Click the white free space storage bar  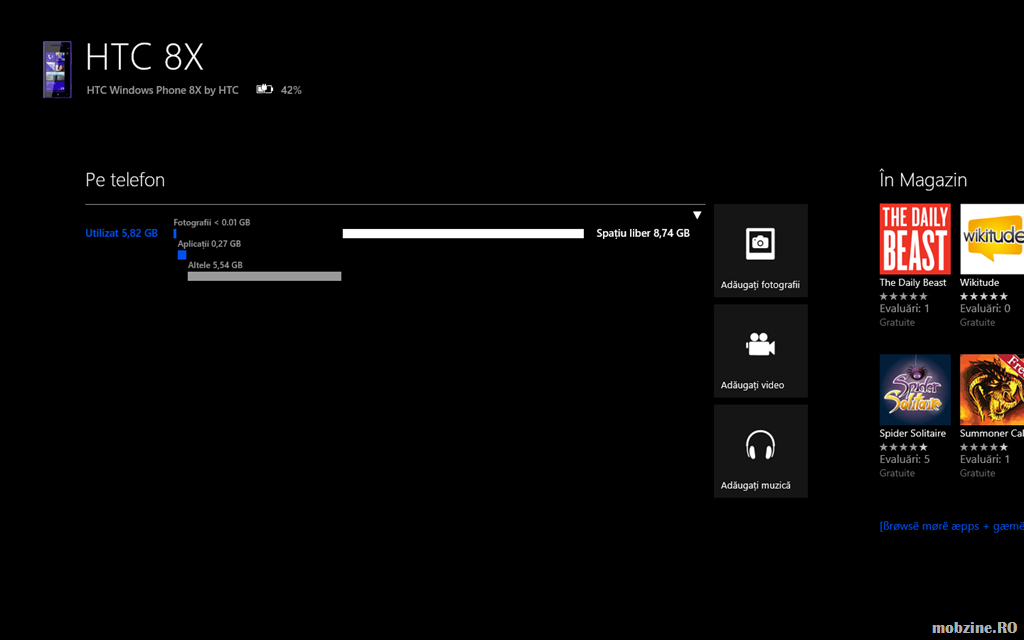tap(463, 234)
